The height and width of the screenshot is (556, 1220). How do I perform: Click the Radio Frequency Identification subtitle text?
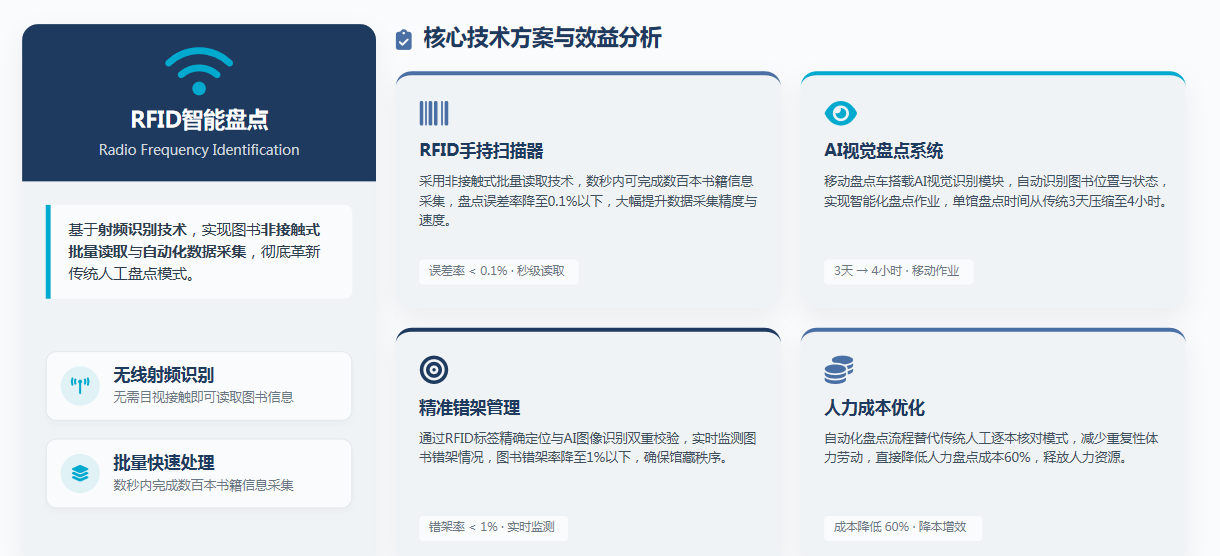199,150
